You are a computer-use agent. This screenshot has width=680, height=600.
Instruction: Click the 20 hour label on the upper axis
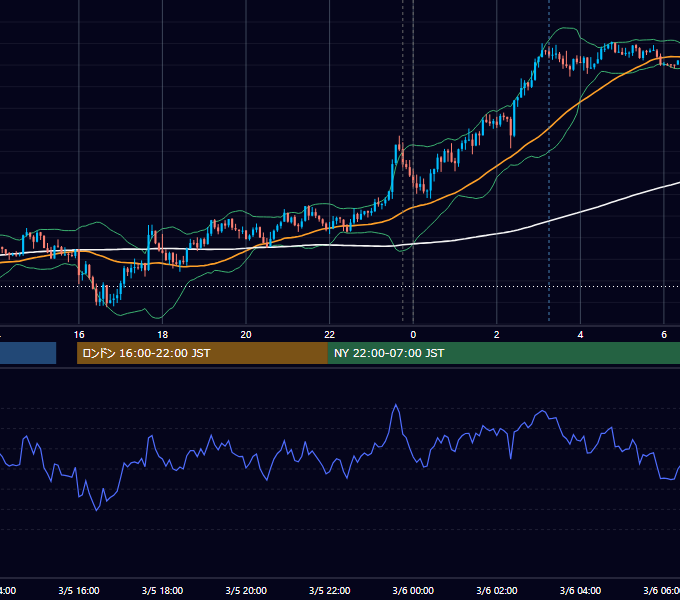point(246,335)
